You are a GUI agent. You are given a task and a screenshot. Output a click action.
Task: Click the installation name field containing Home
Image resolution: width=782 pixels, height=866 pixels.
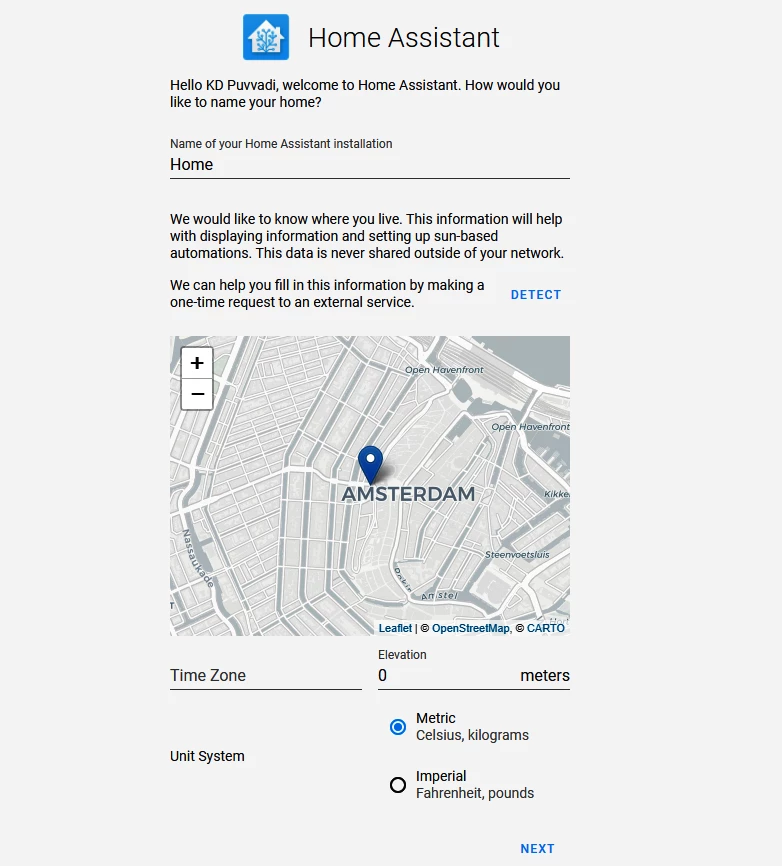point(369,165)
